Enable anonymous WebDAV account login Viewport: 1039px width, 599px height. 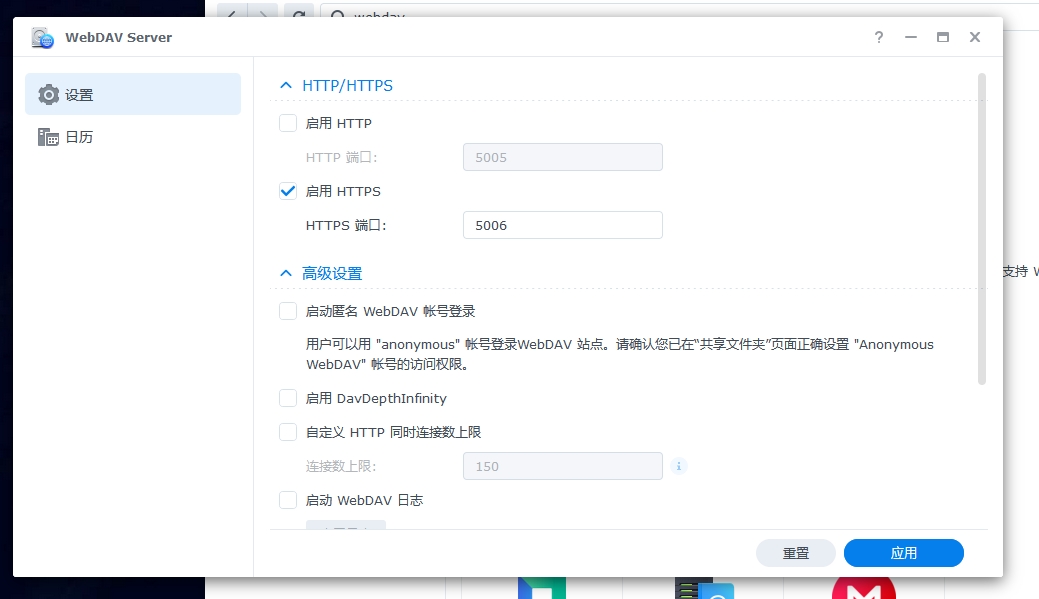(x=287, y=311)
